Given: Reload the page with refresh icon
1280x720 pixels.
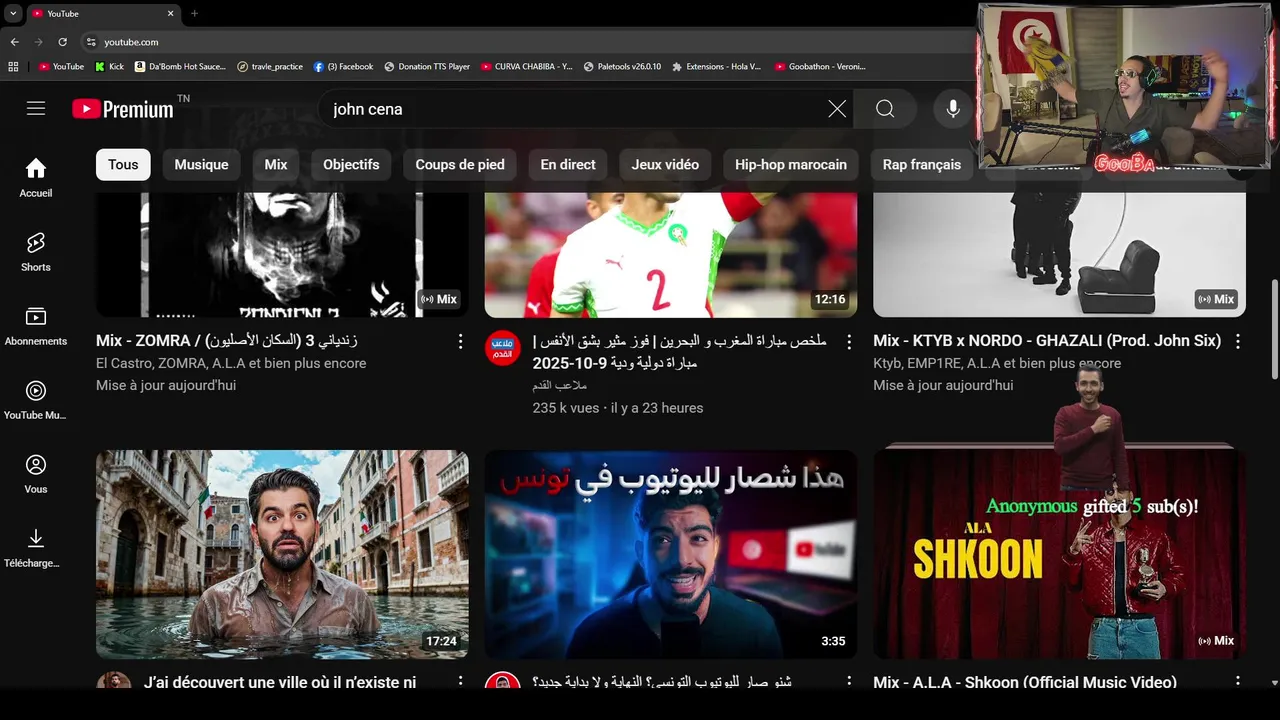Looking at the screenshot, I should [62, 42].
